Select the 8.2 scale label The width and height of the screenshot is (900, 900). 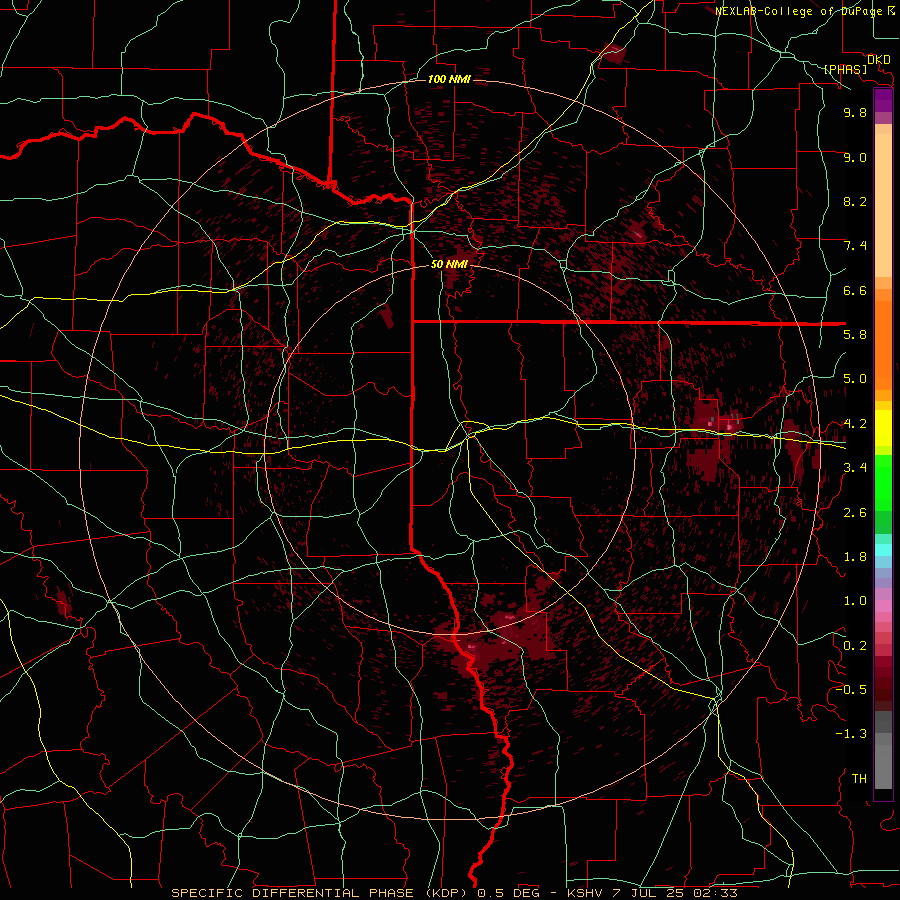click(x=855, y=201)
